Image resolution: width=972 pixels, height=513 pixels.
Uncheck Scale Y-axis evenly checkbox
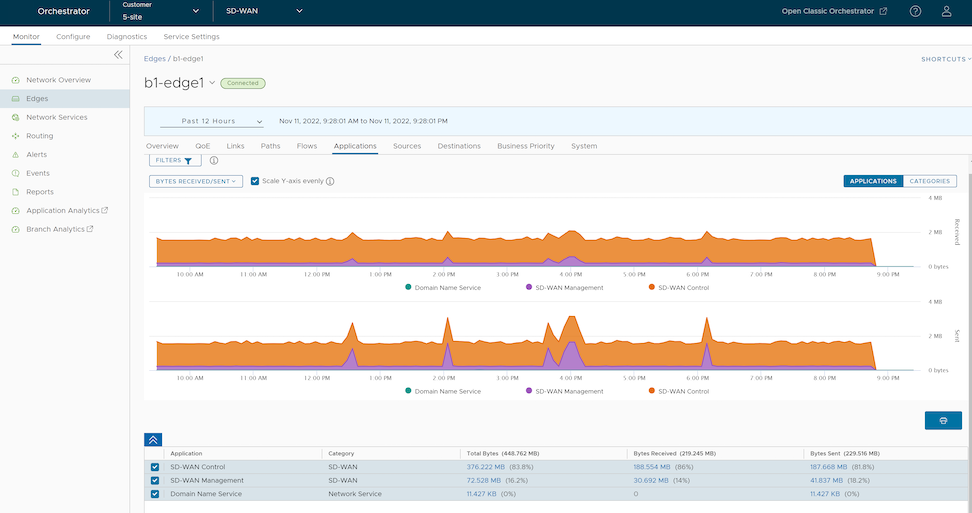pyautogui.click(x=255, y=181)
